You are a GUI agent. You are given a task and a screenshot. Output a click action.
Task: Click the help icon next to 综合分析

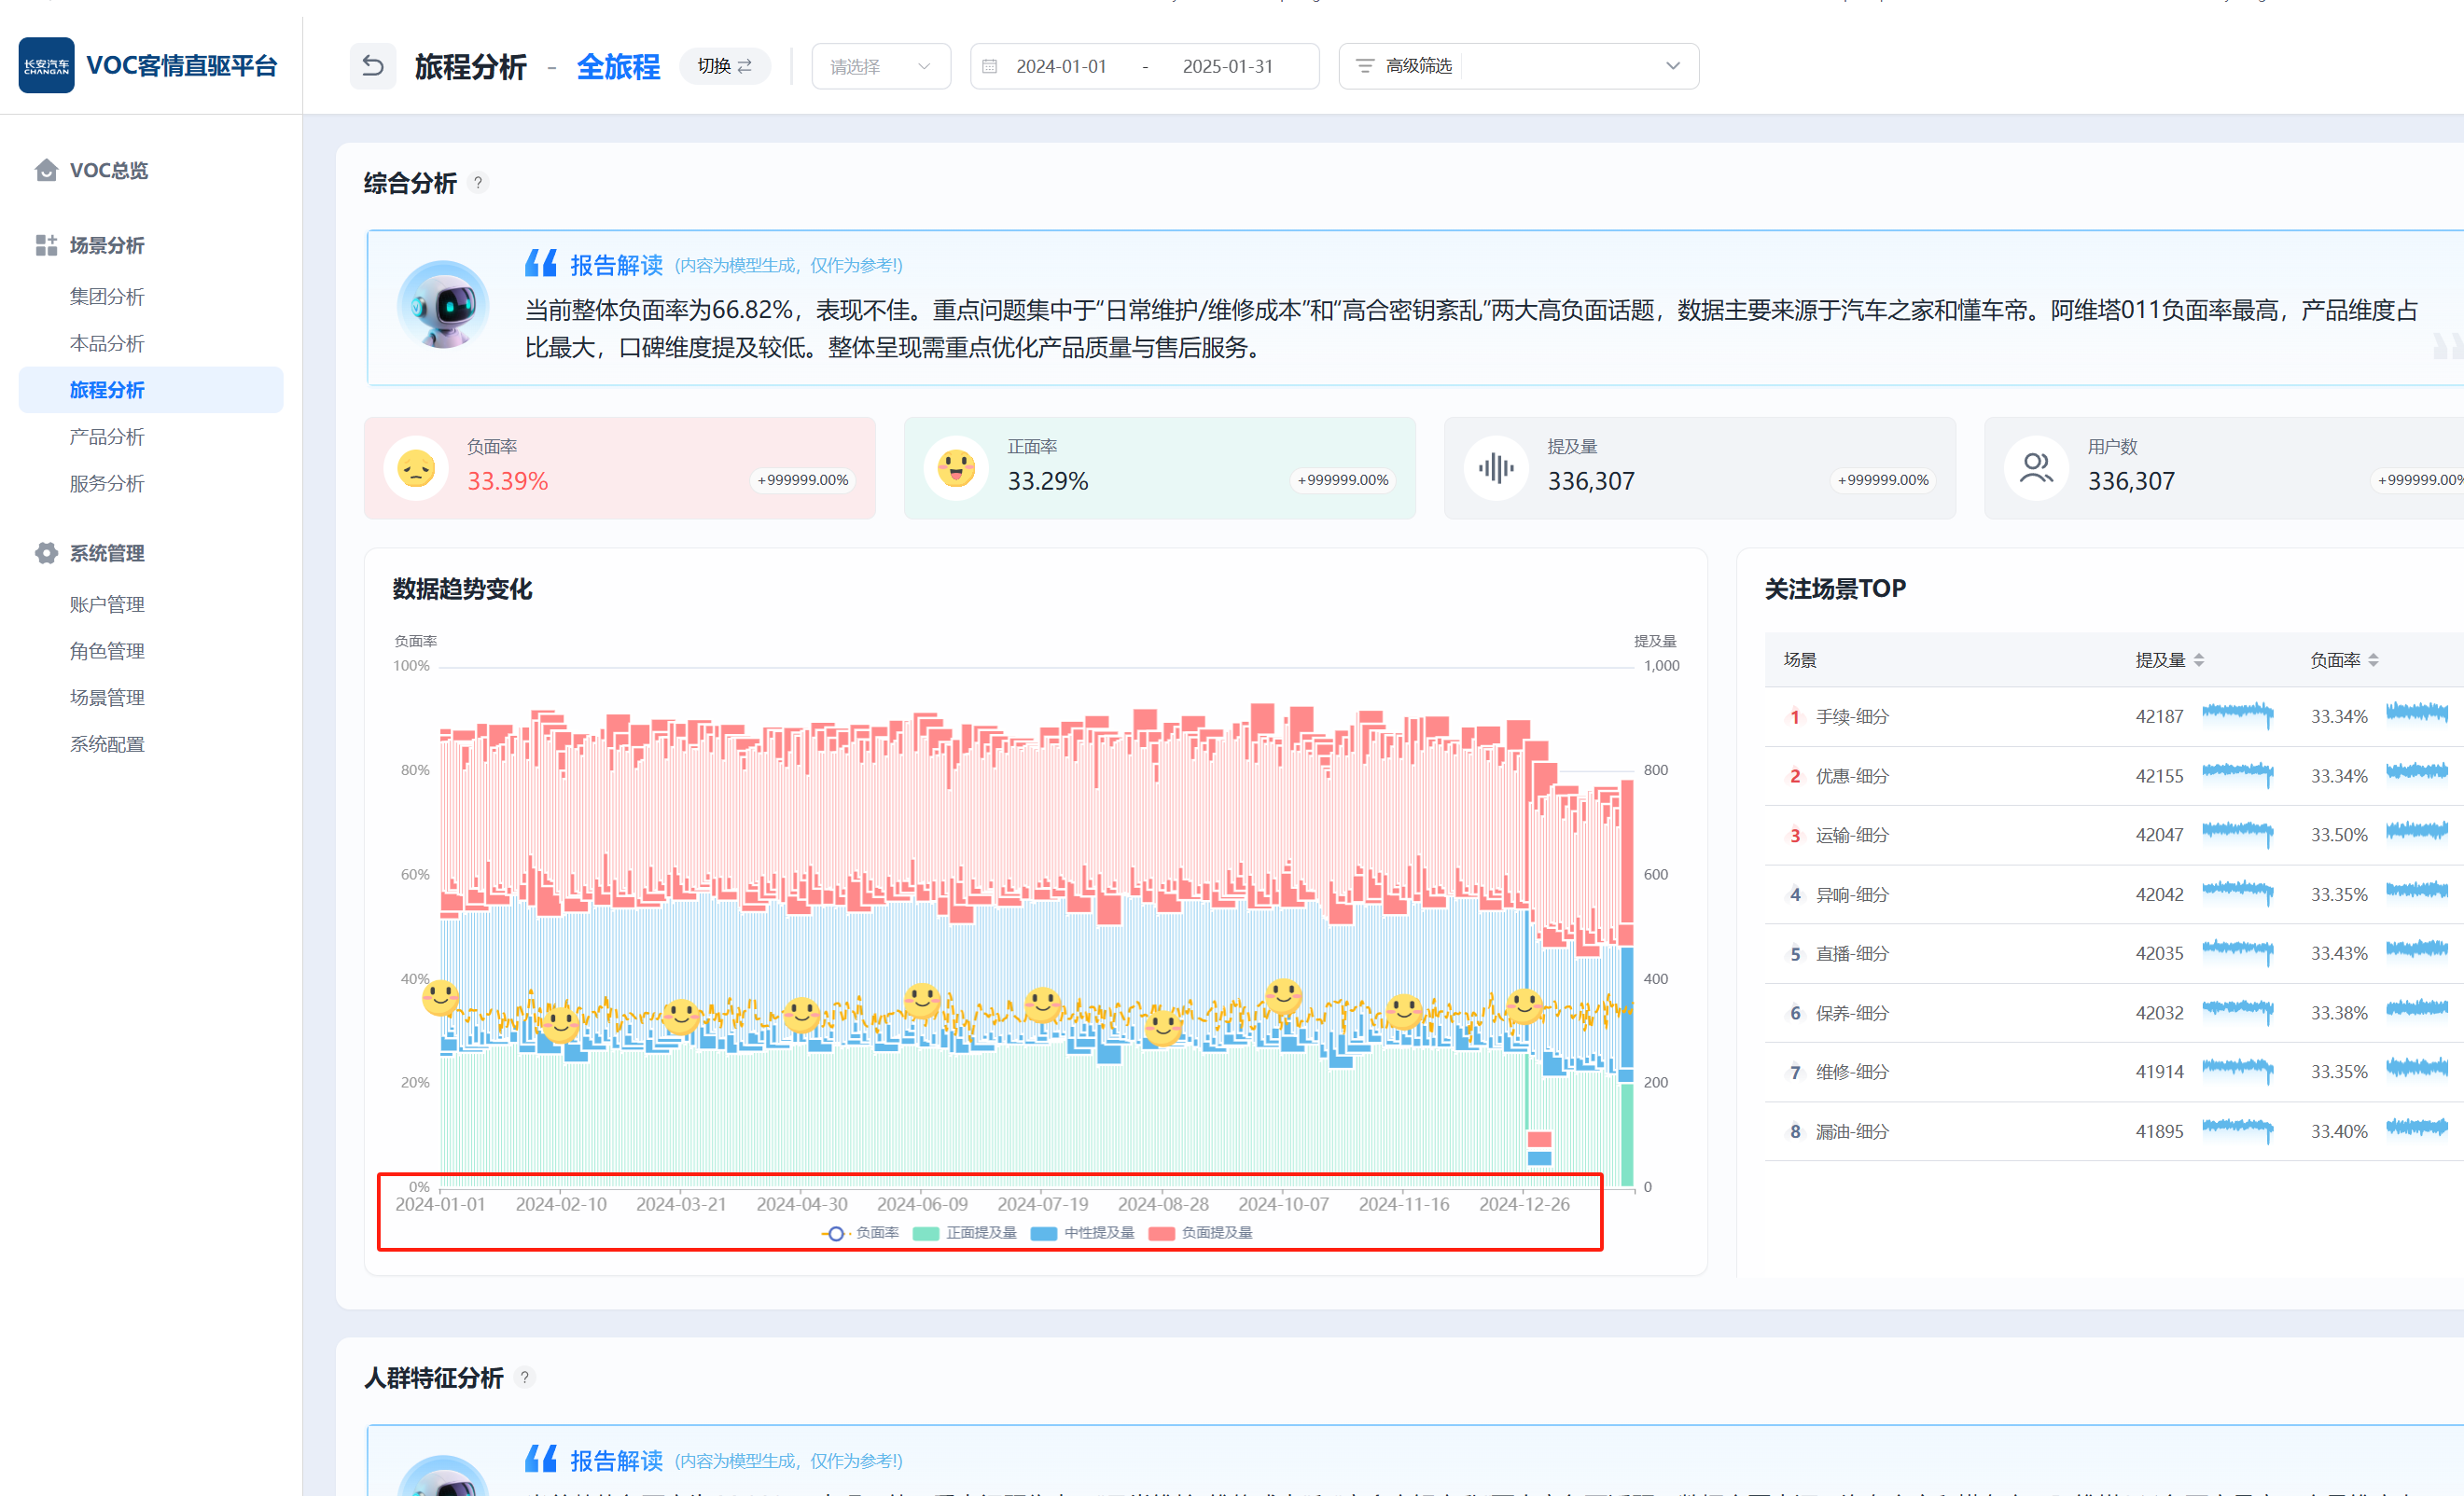coord(478,183)
